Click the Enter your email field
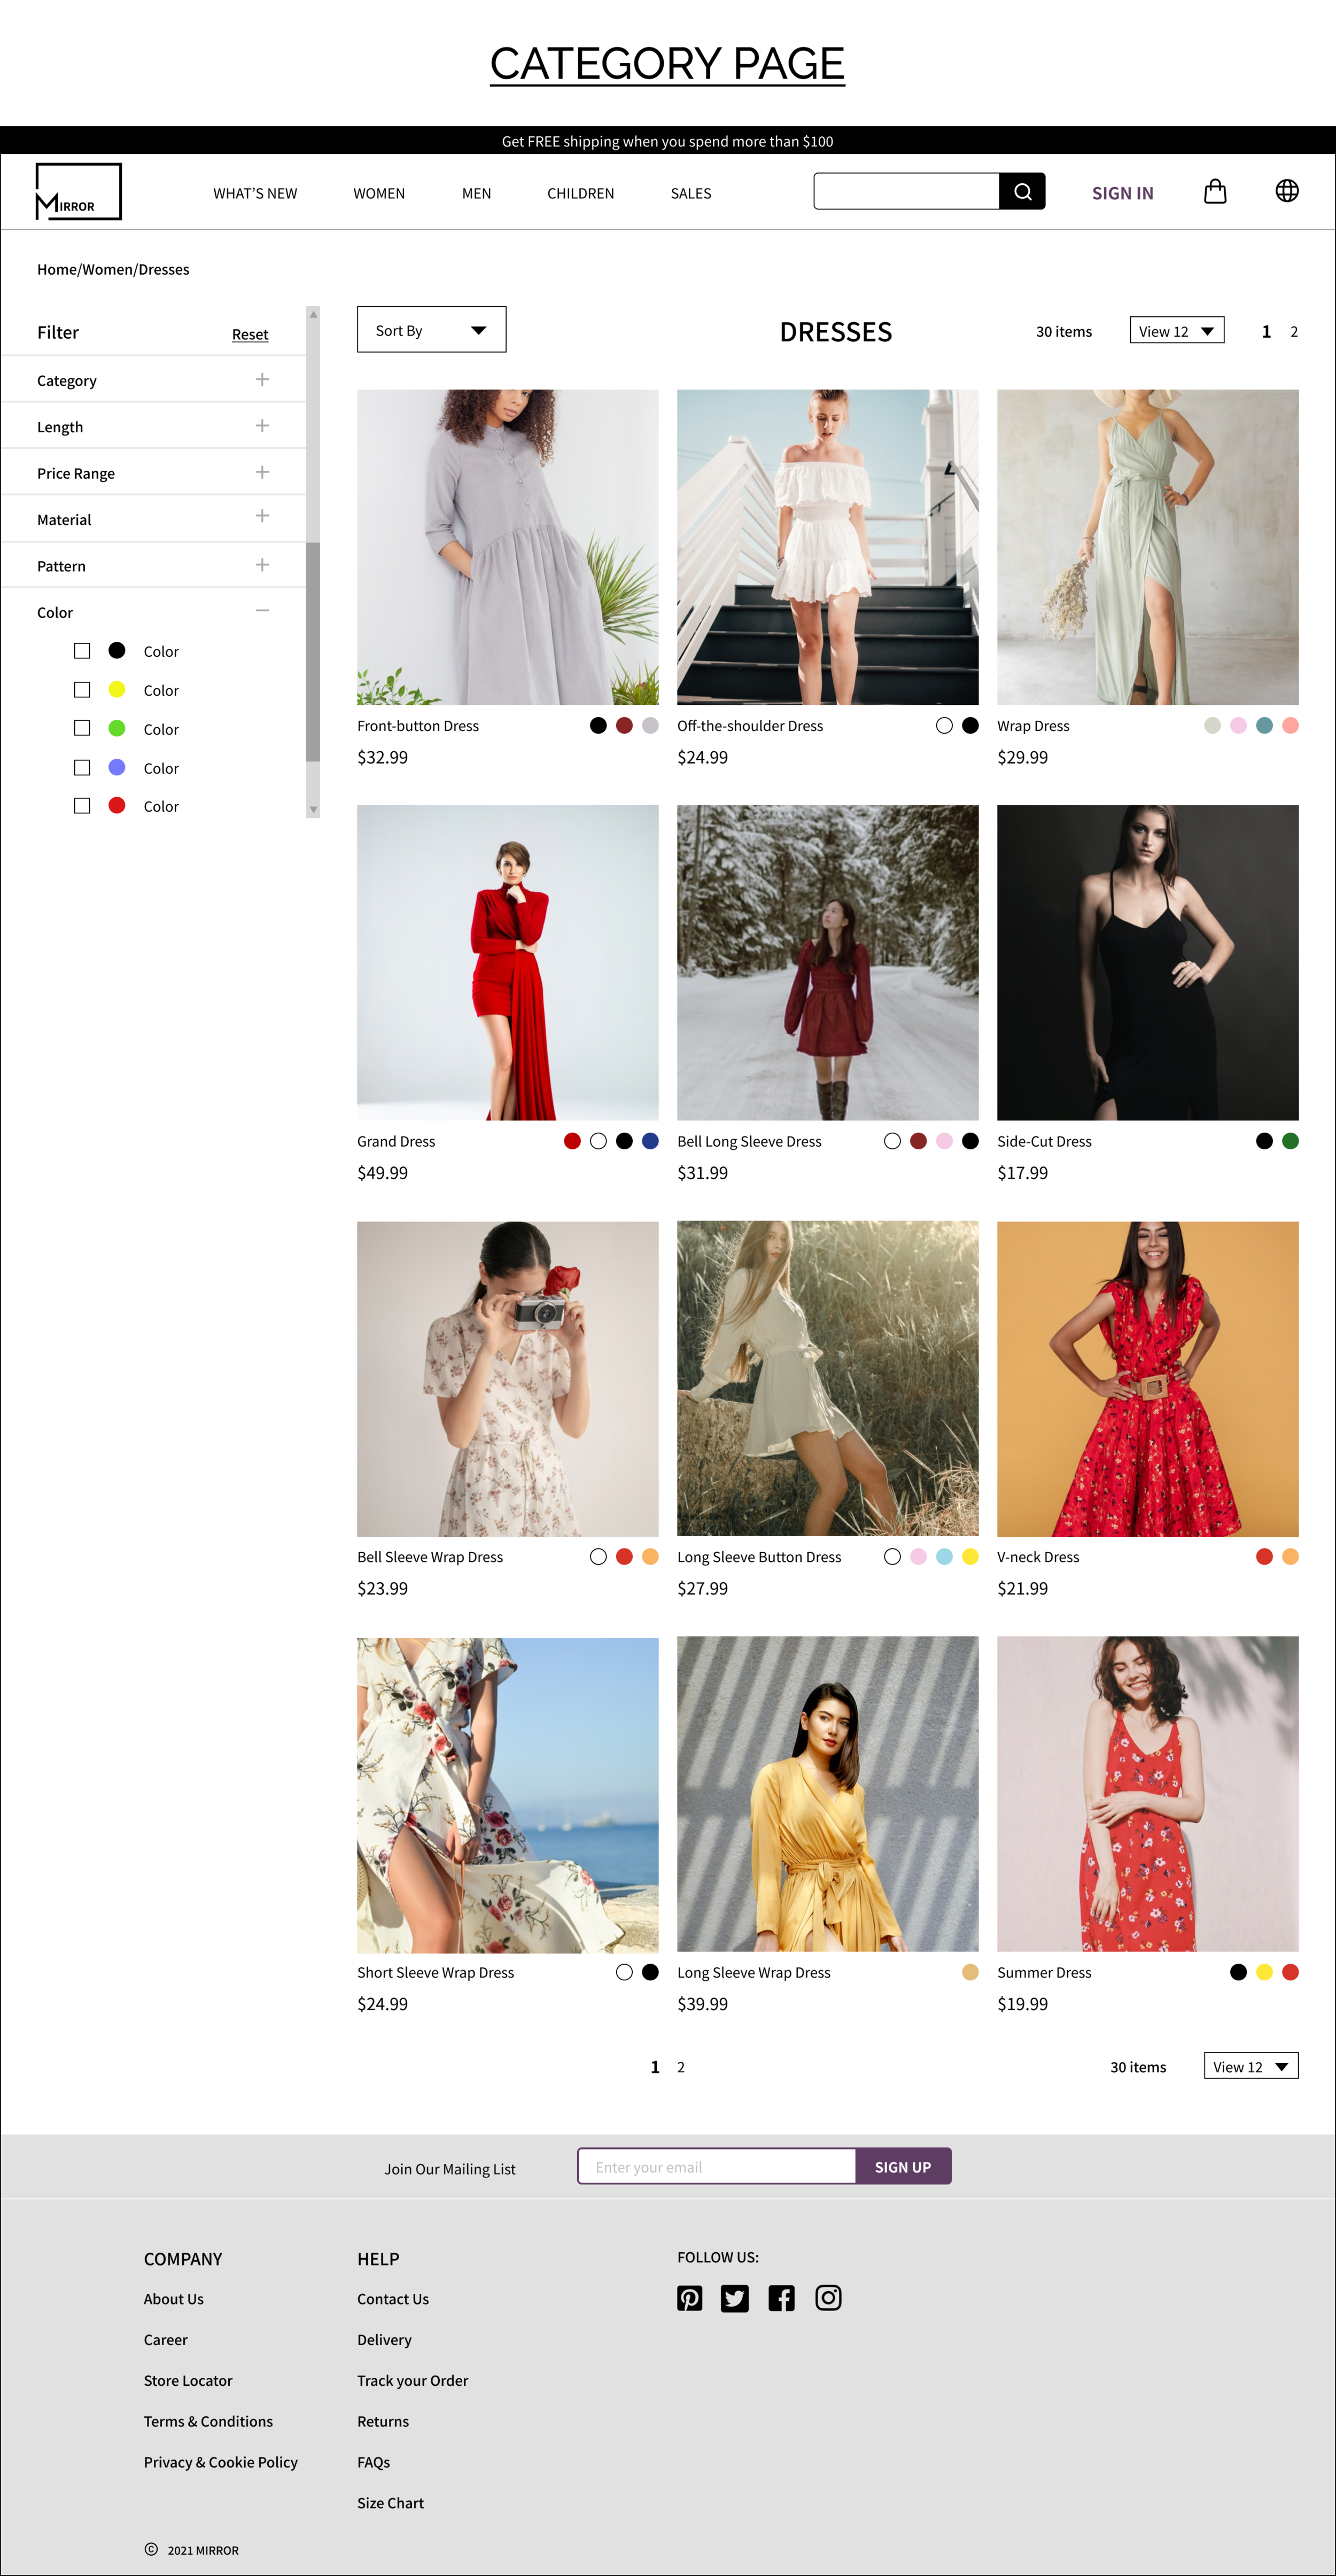1336x2576 pixels. (x=716, y=2167)
